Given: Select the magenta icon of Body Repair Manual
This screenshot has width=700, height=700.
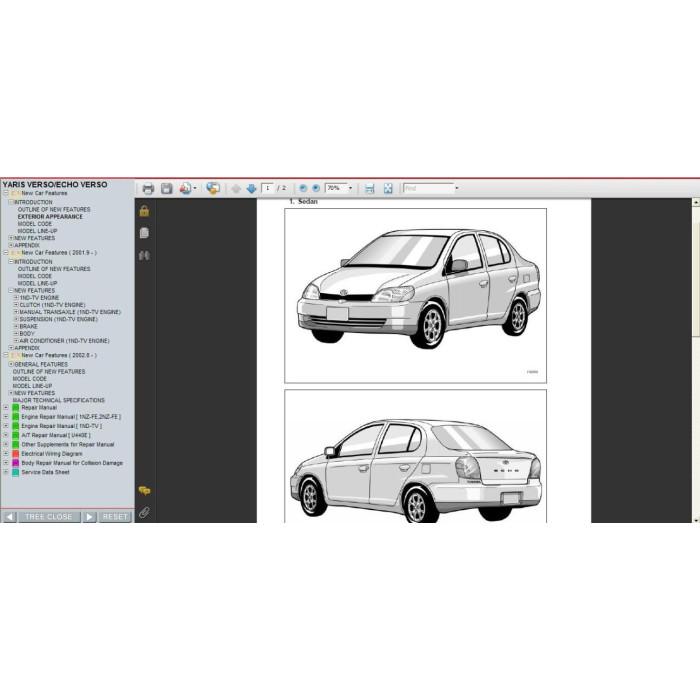Looking at the screenshot, I should (x=16, y=463).
